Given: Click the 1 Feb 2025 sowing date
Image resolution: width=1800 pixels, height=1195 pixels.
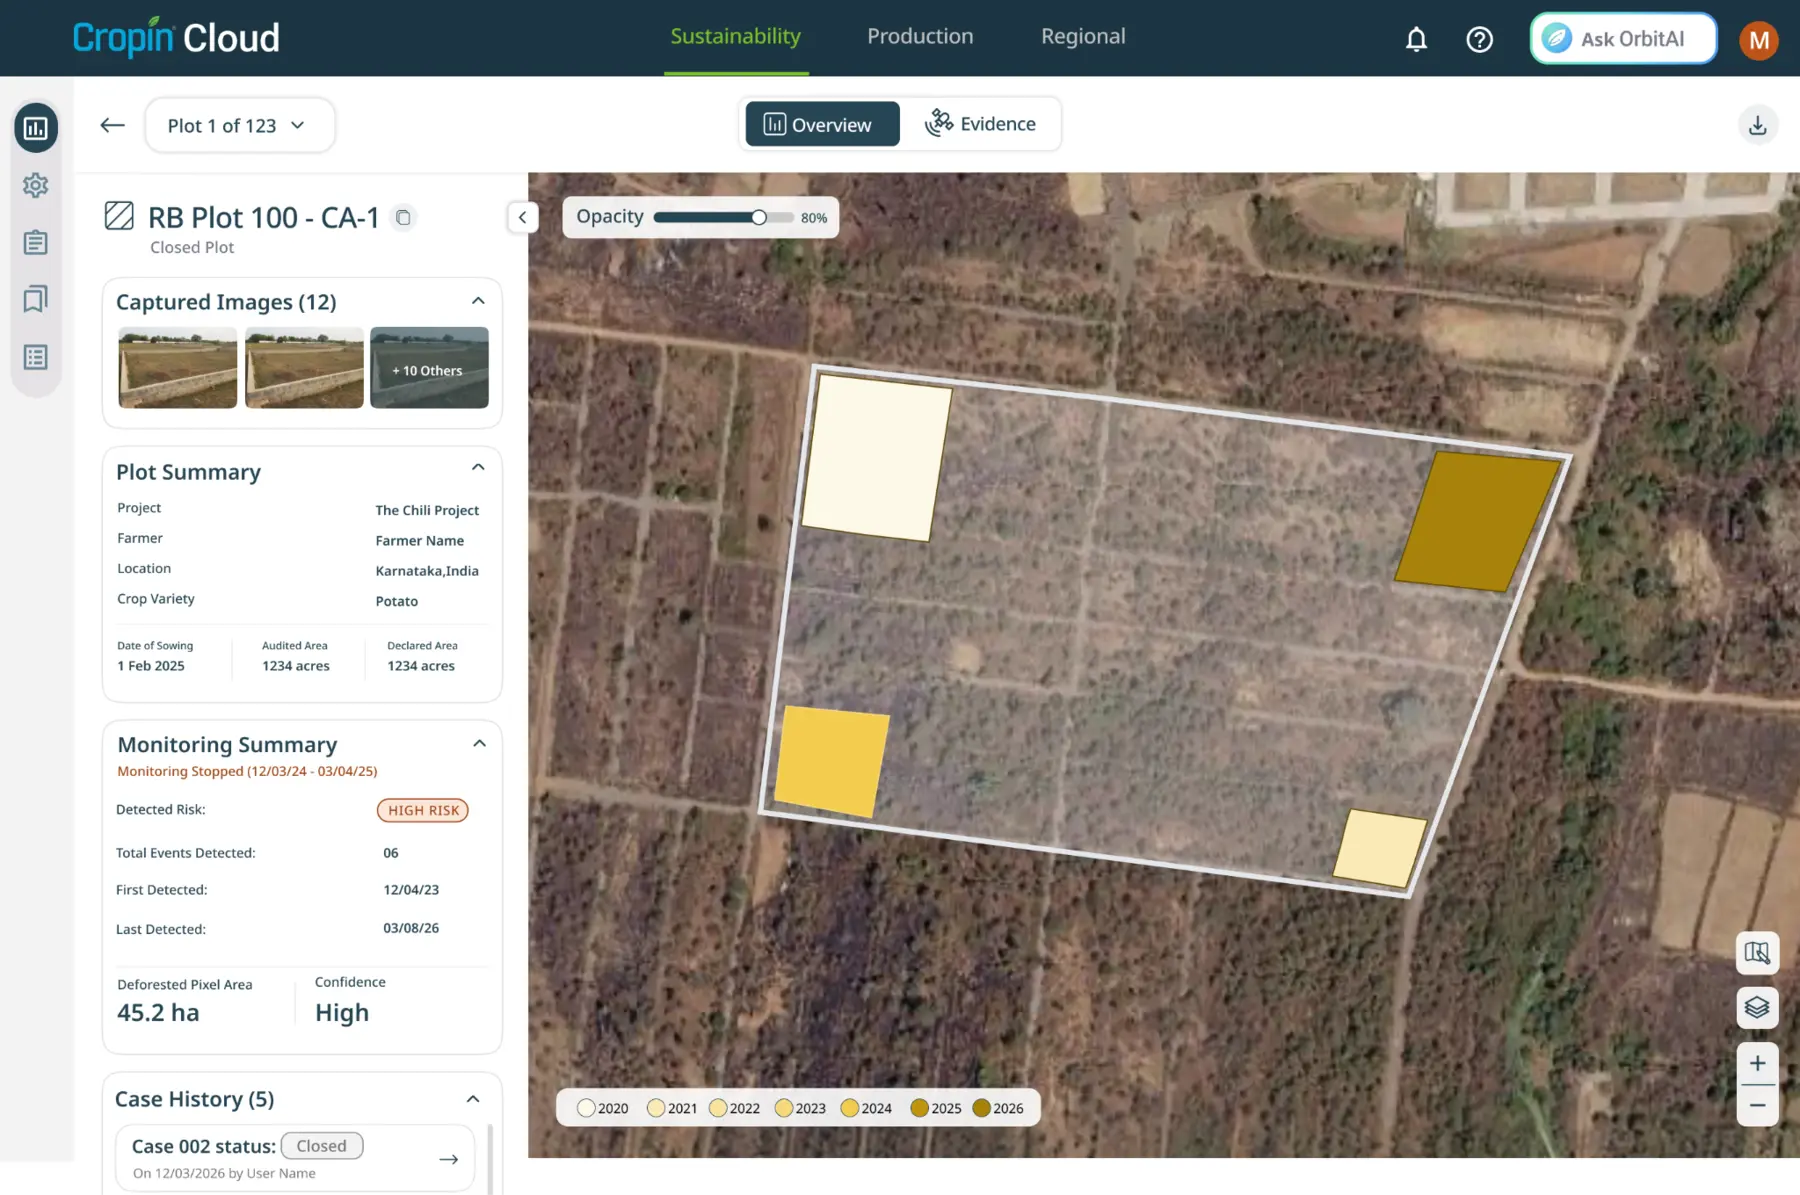Looking at the screenshot, I should coord(151,666).
